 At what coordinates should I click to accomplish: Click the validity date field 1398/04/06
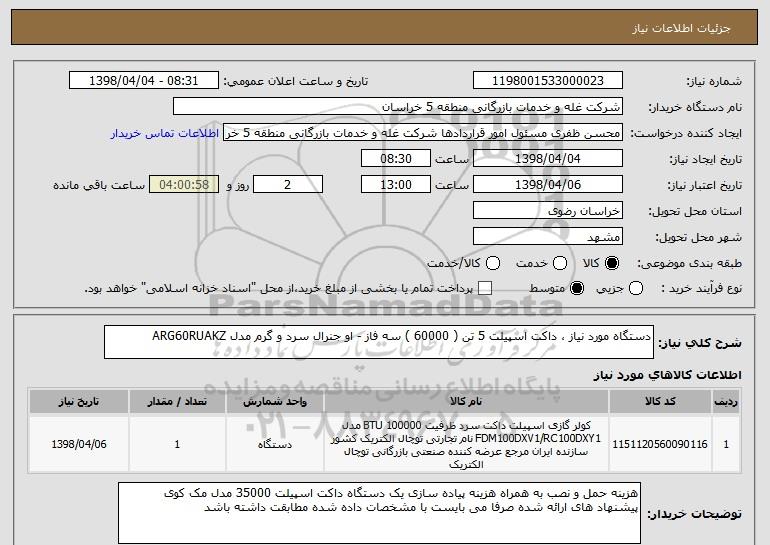click(548, 185)
